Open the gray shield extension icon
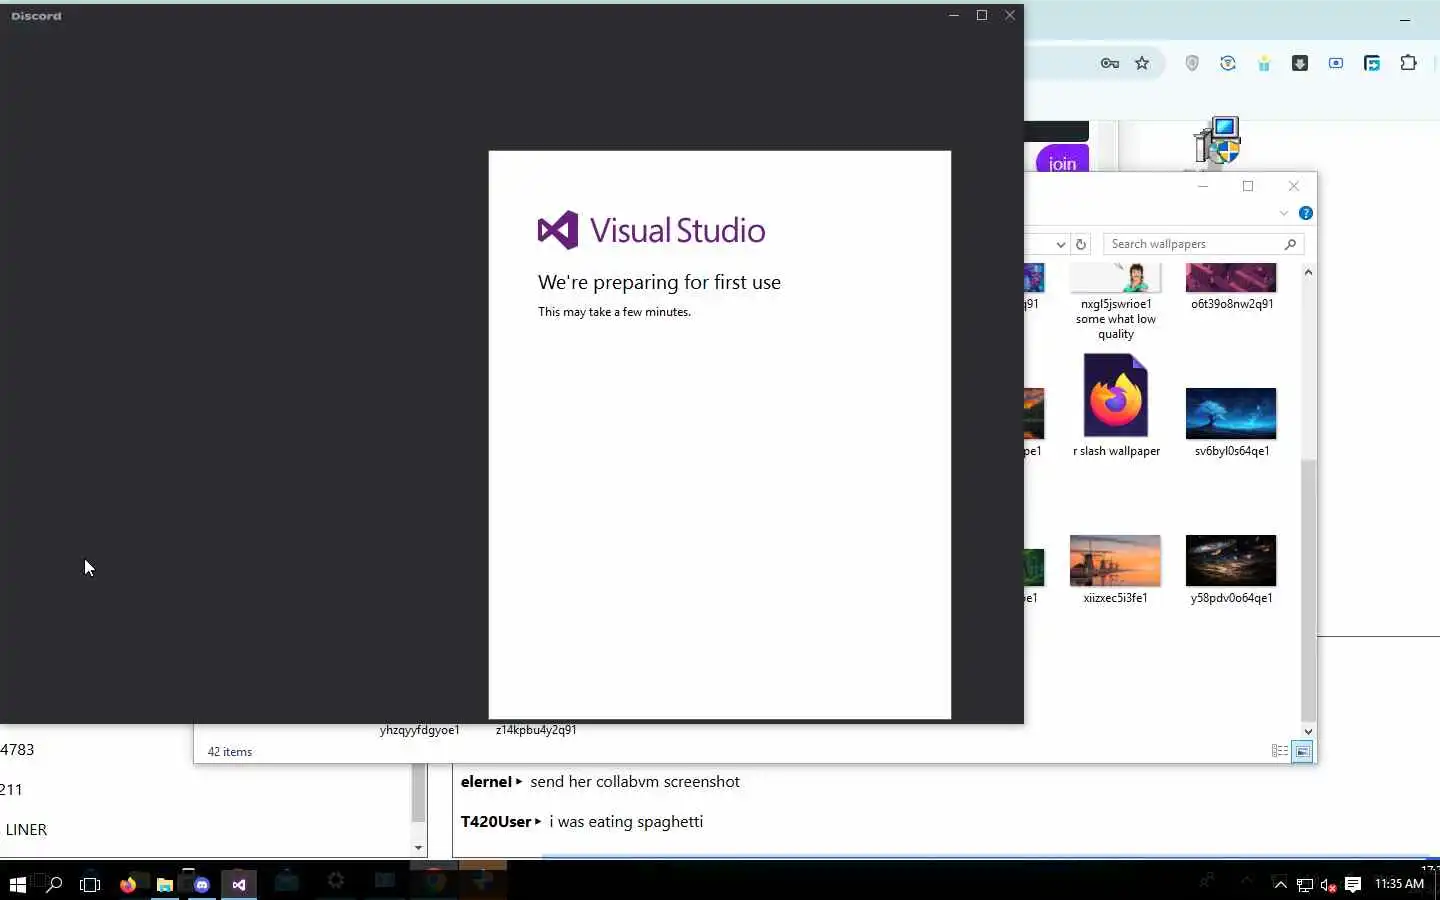Screen dimensions: 1440x900 click(1192, 63)
